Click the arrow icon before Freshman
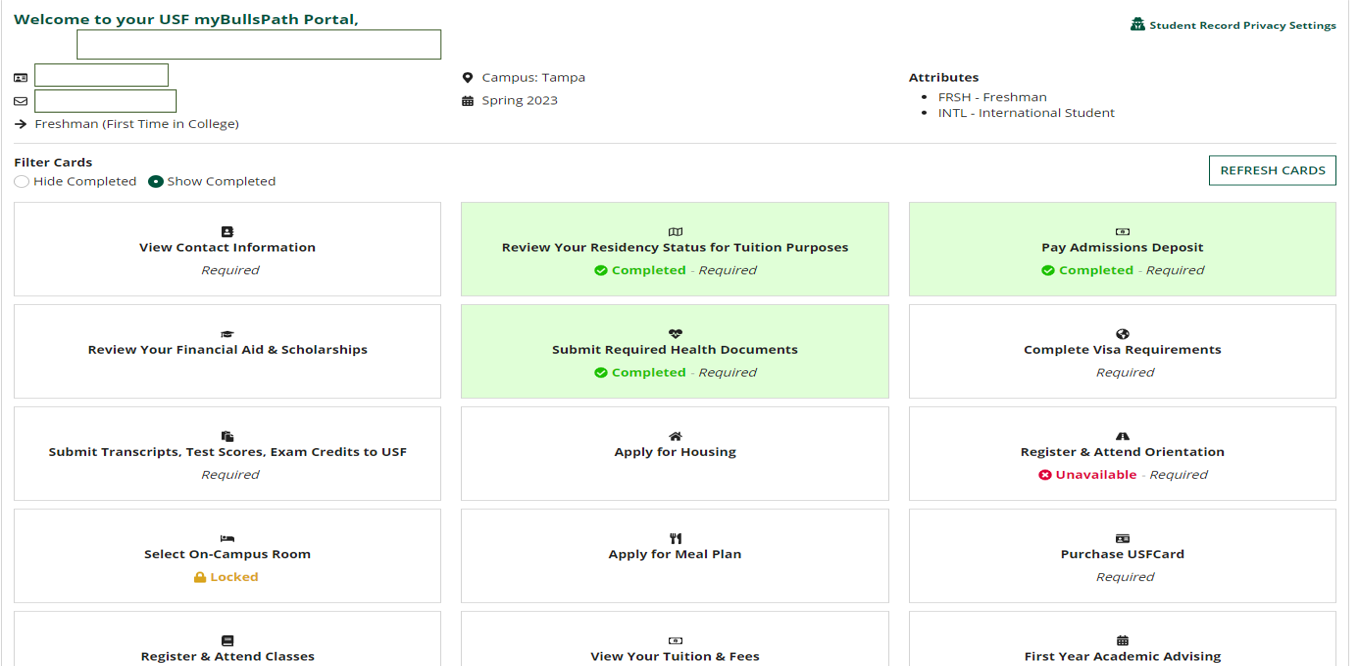This screenshot has height=666, width=1352. (21, 124)
